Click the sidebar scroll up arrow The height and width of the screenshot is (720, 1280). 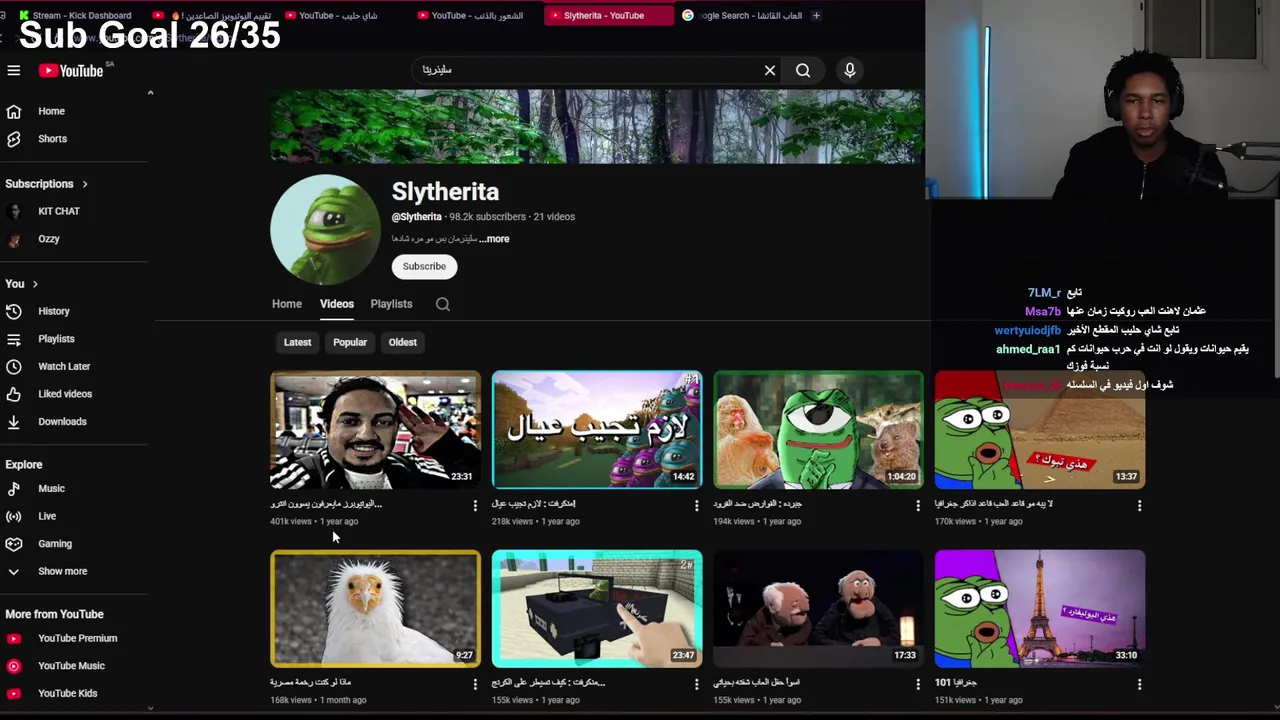[150, 93]
